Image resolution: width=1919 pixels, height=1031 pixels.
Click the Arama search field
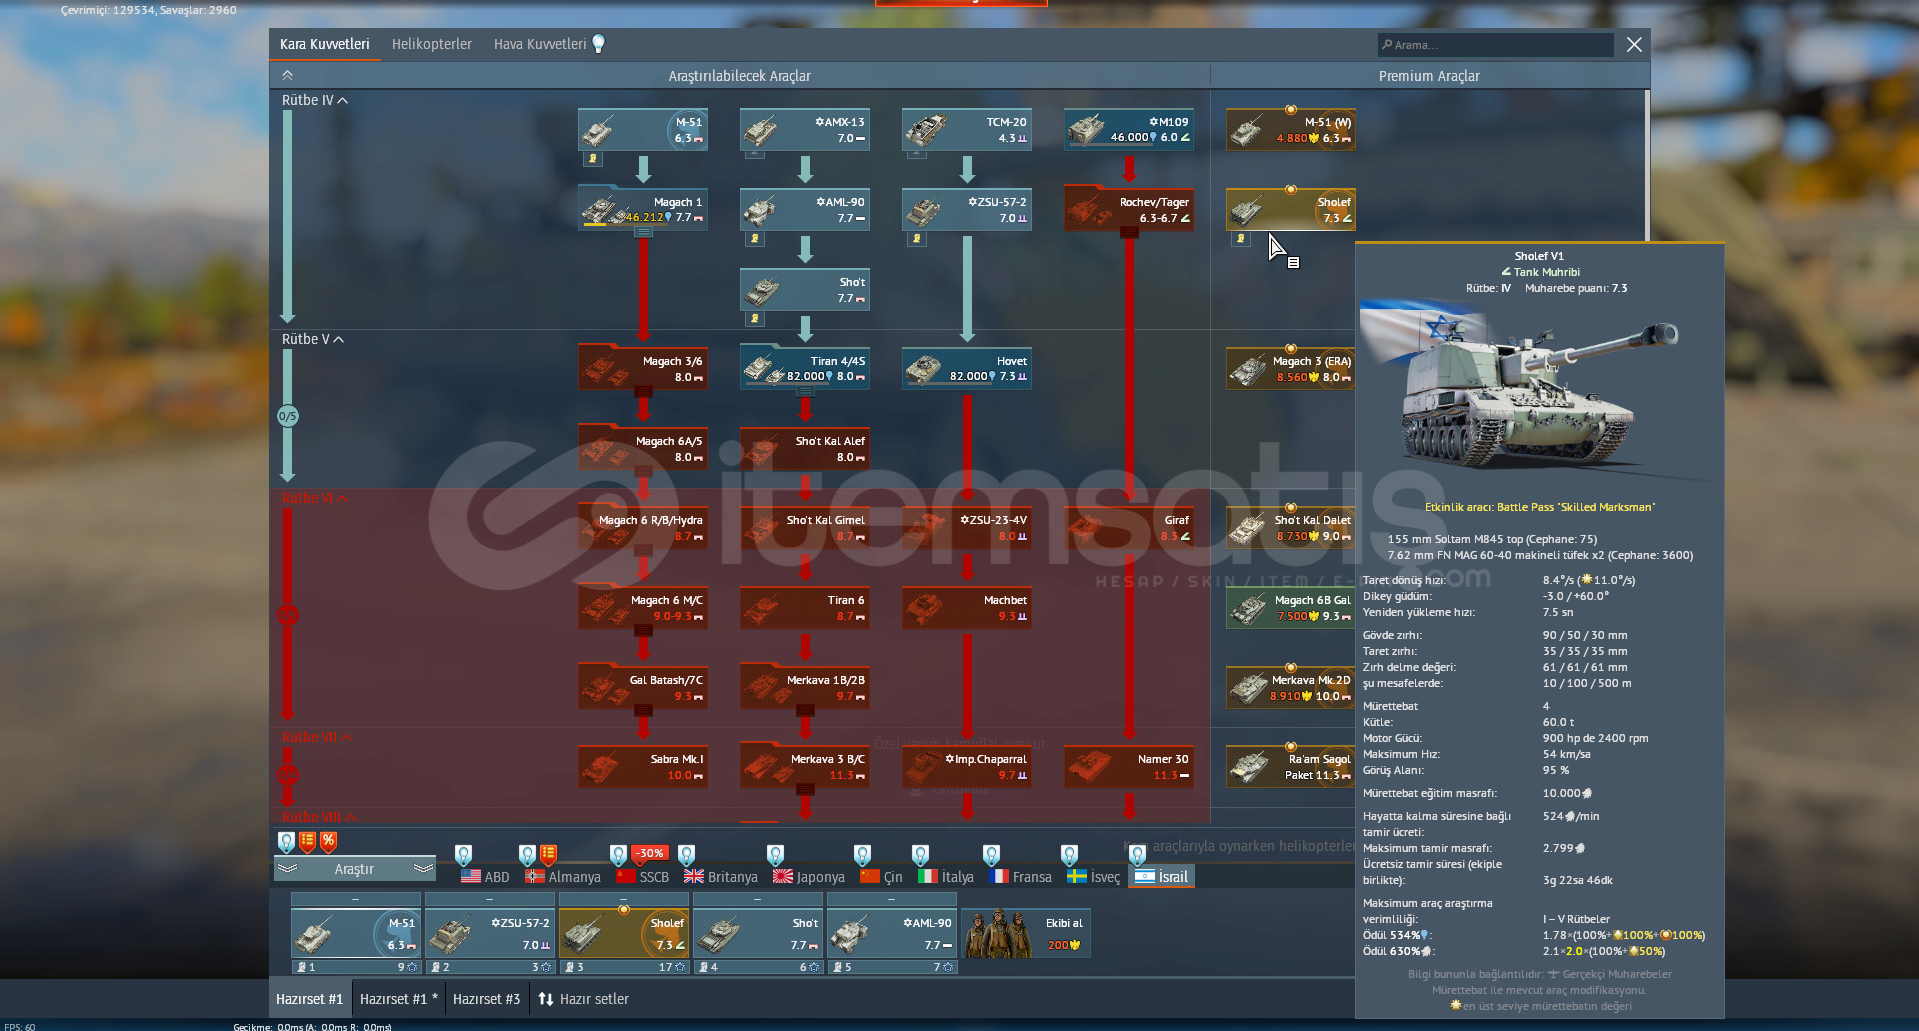(1496, 44)
